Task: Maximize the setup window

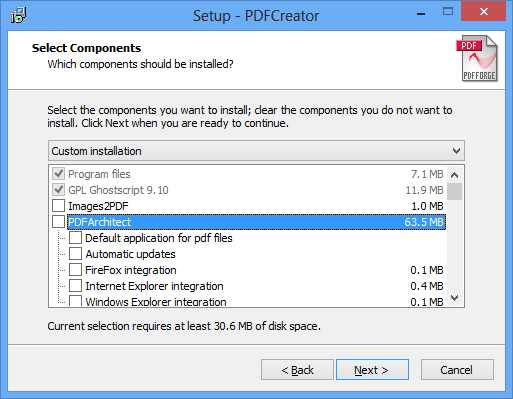Action: [448, 12]
